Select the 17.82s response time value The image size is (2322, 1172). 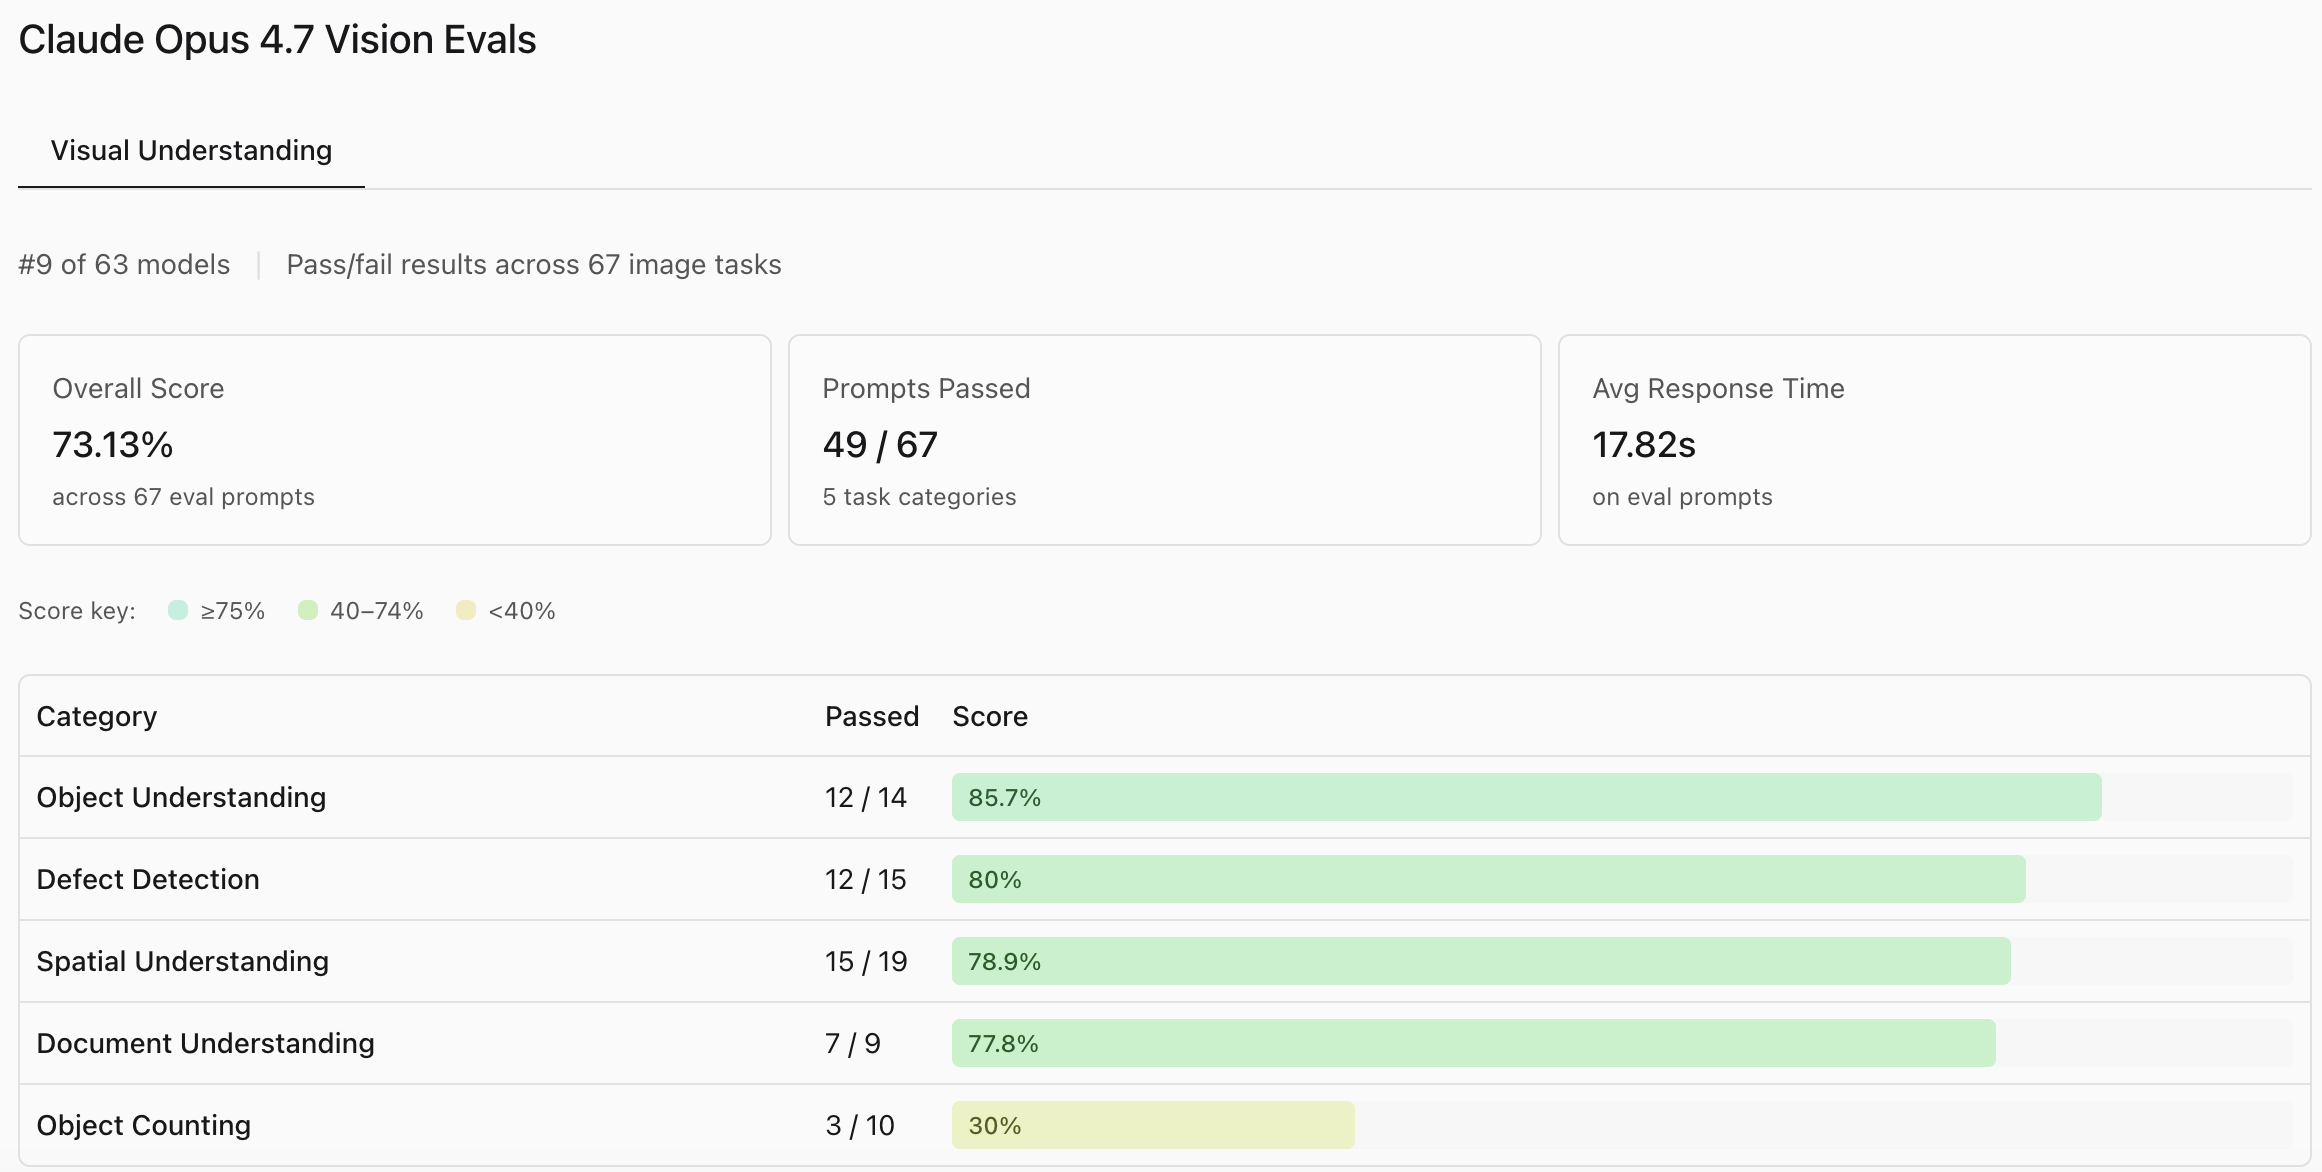[x=1644, y=444]
